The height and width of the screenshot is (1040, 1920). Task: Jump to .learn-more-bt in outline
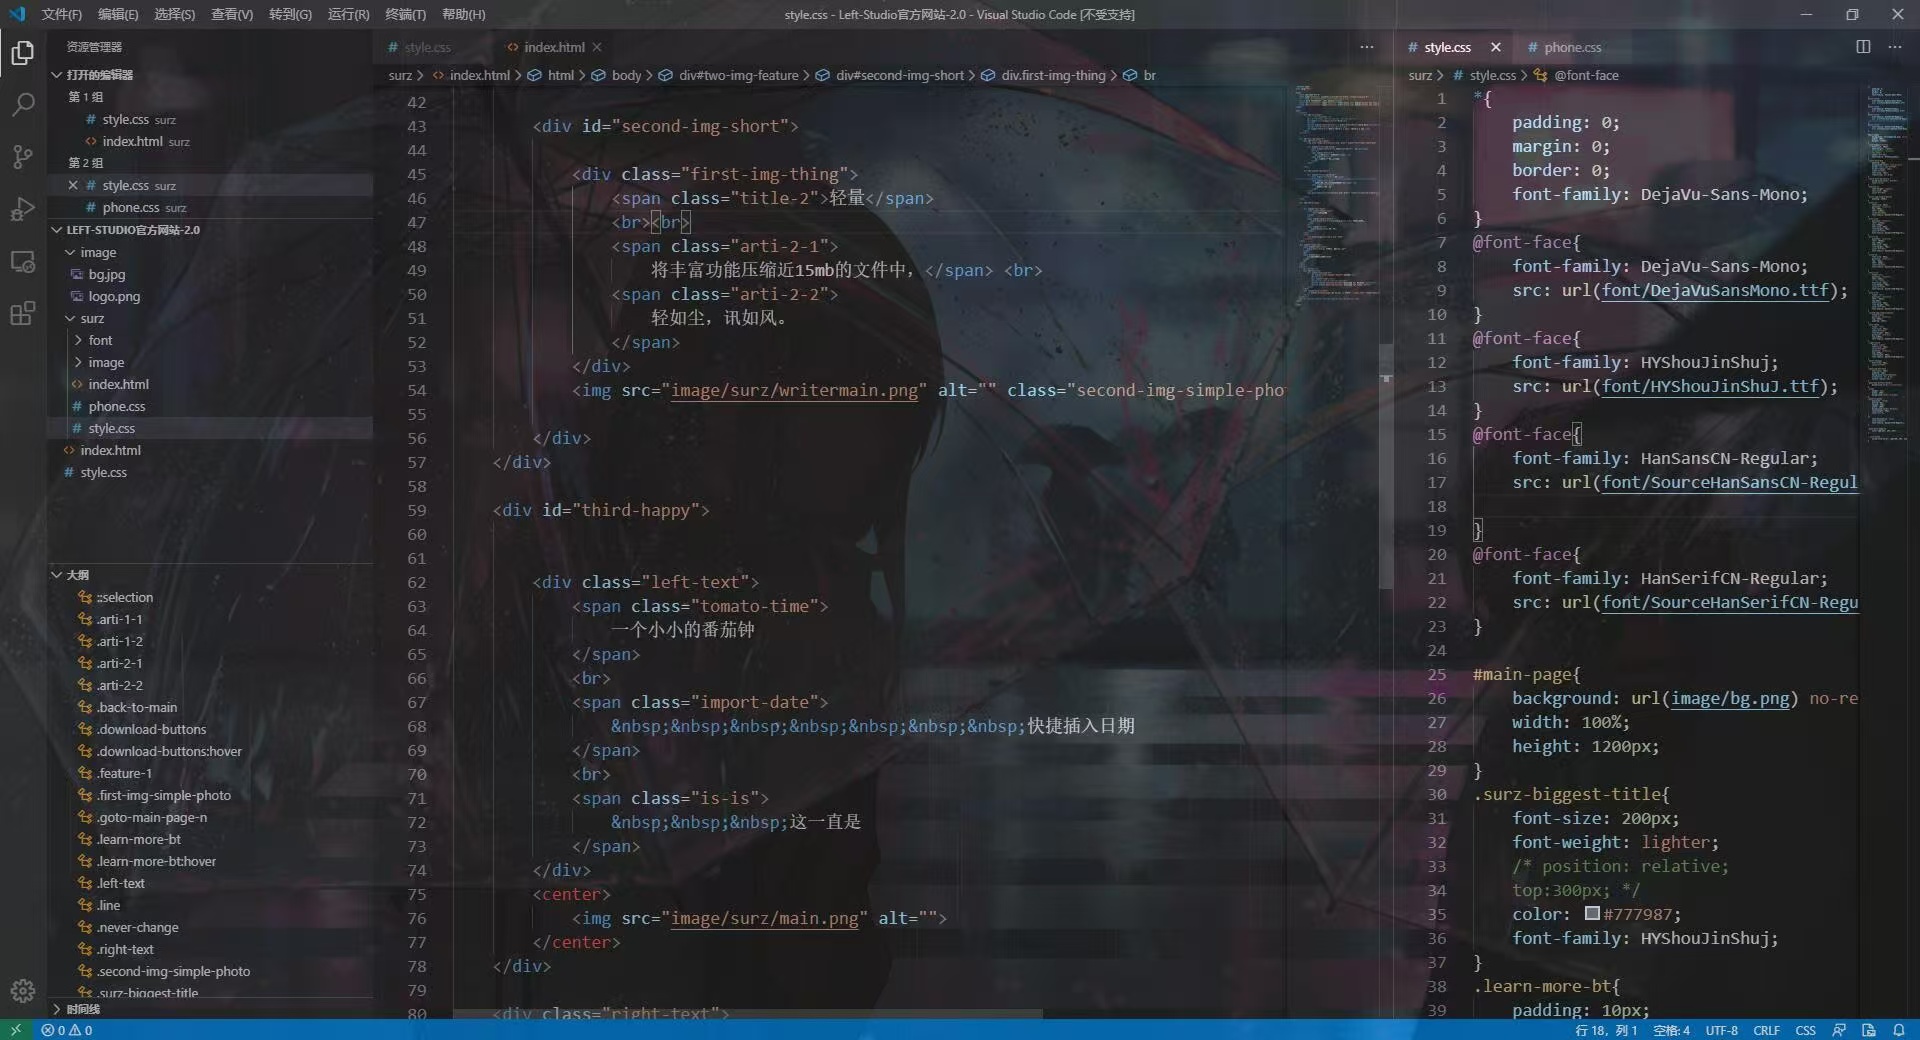click(210, 839)
